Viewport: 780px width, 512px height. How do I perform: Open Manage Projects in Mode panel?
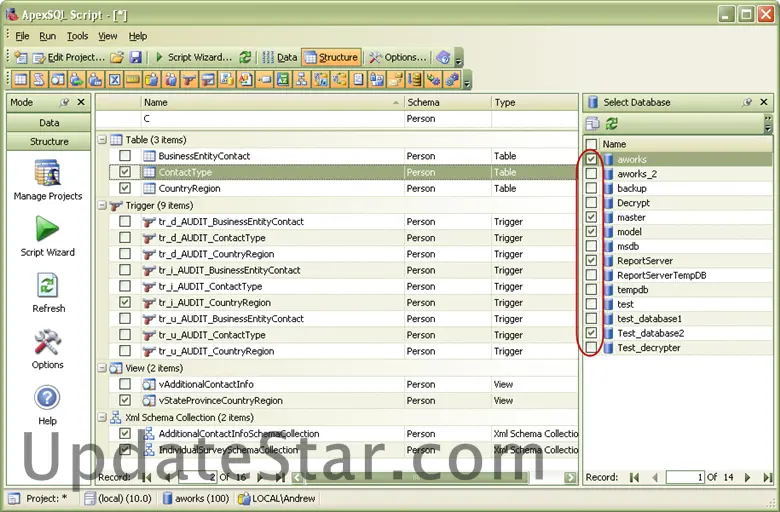click(48, 179)
